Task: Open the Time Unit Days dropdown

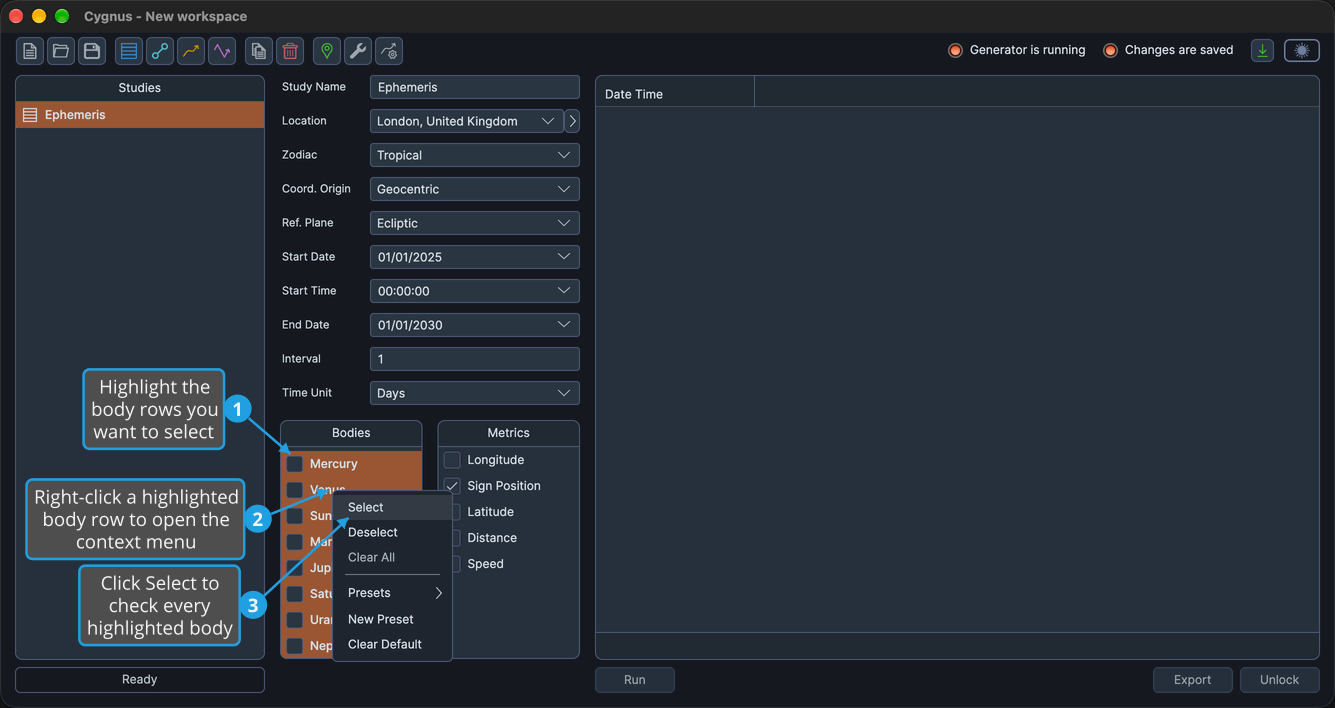Action: pyautogui.click(x=475, y=393)
